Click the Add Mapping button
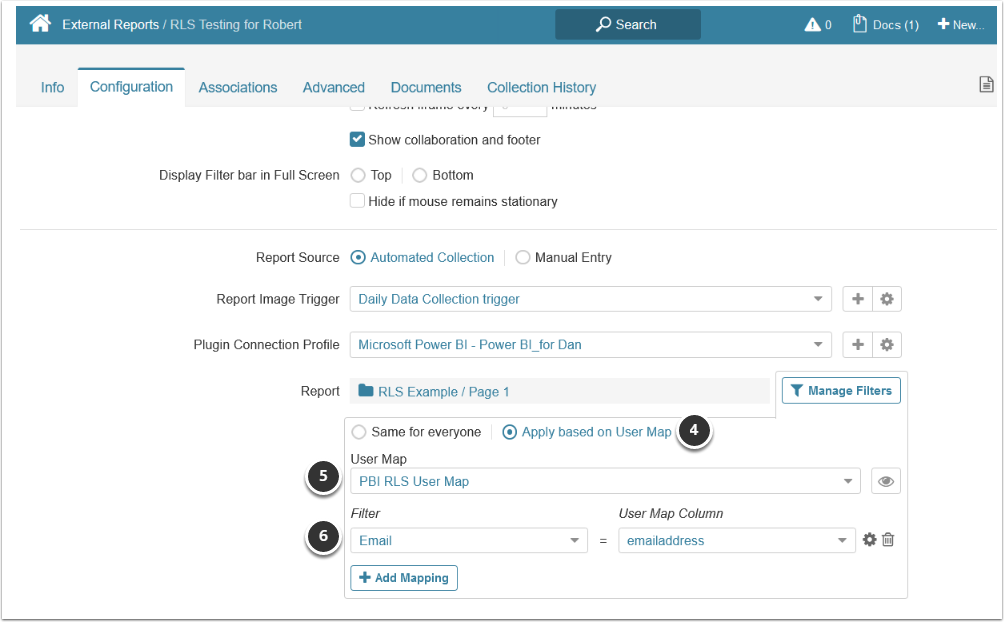This screenshot has width=1004, height=622. (404, 578)
